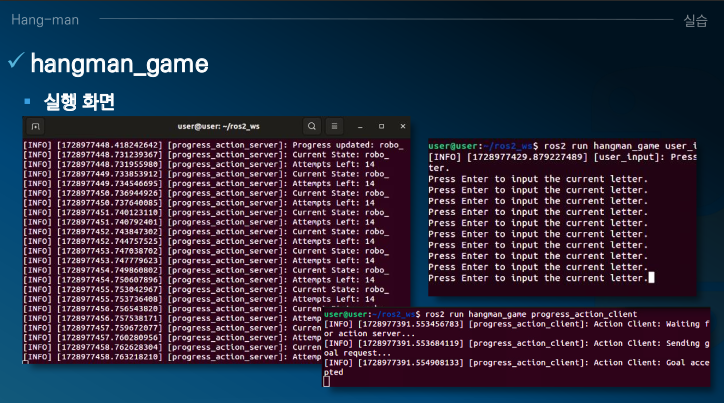Click the log line stamped 1728977448.731955980
Screen dimensions: 724x403
click(199, 164)
